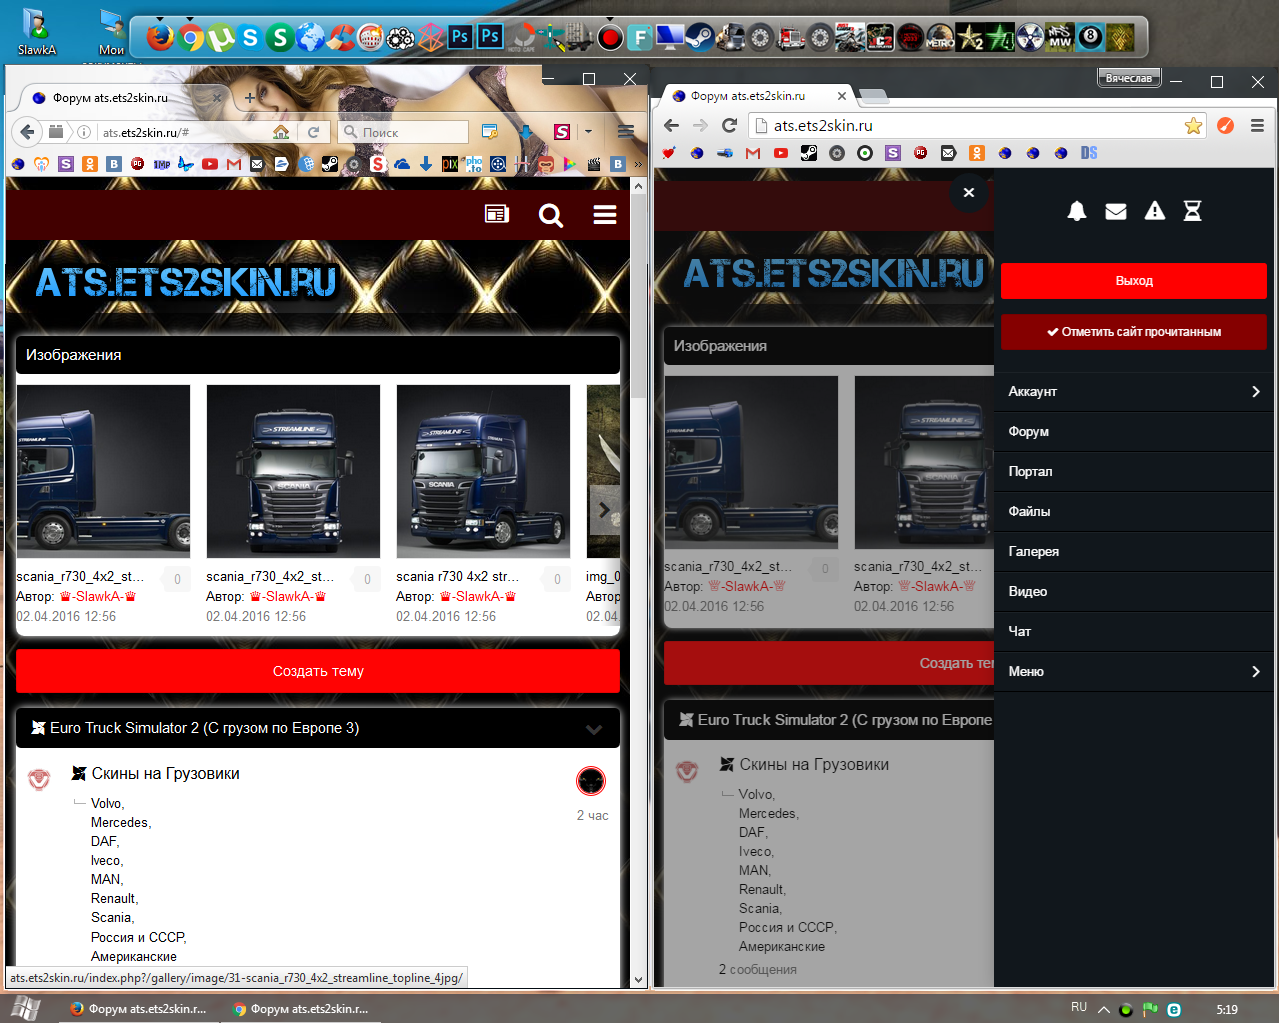Mark site read with Отметить сайт прочитанным
The height and width of the screenshot is (1023, 1279).
coord(1134,332)
